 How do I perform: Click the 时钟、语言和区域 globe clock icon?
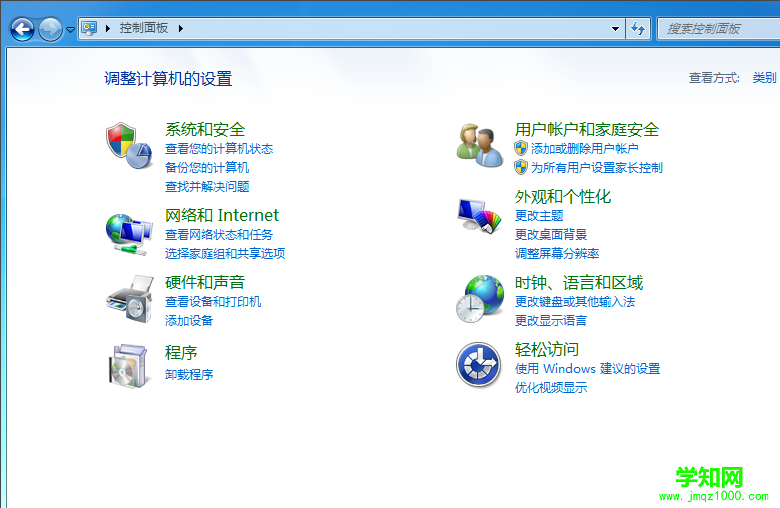pyautogui.click(x=480, y=299)
